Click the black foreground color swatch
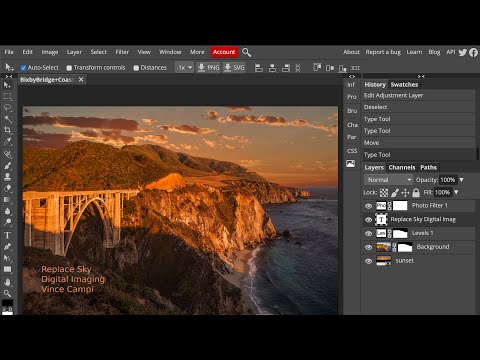Viewport: 480px width, 360px height. pyautogui.click(x=6, y=303)
